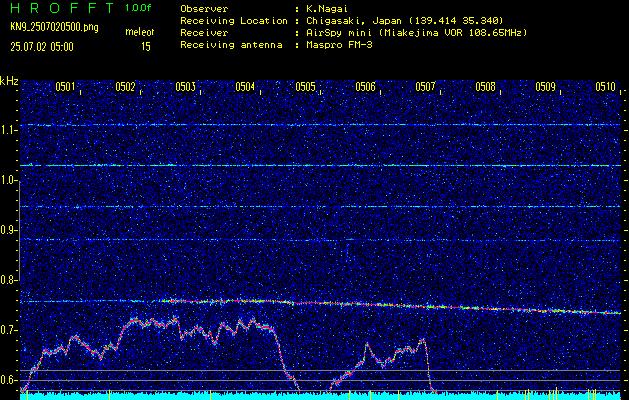
Task: Click the 0509 time label
Action: coord(546,87)
